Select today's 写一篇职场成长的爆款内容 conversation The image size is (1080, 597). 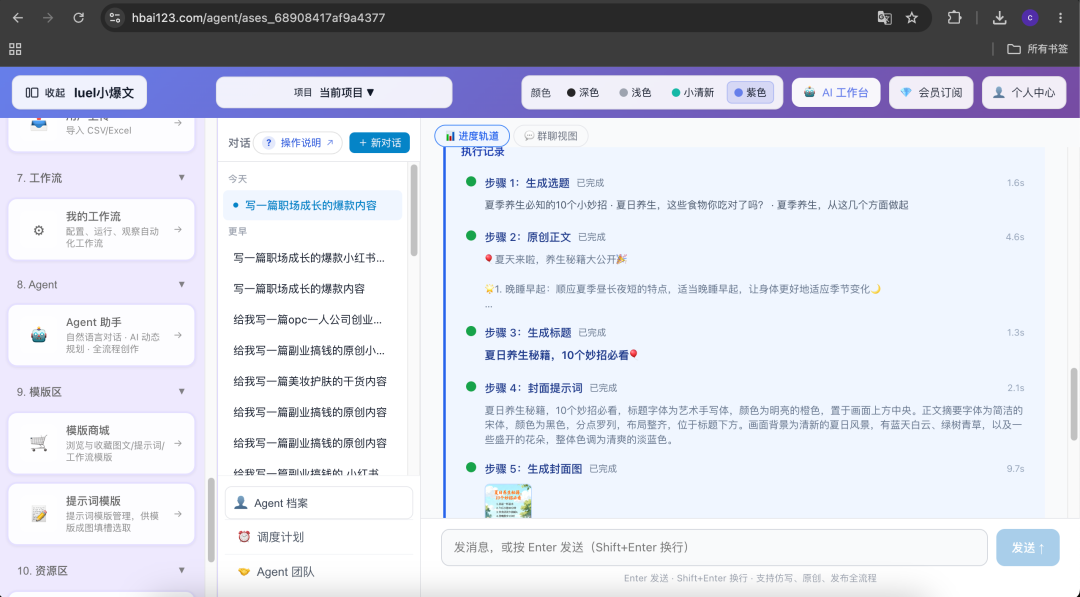click(x=313, y=205)
